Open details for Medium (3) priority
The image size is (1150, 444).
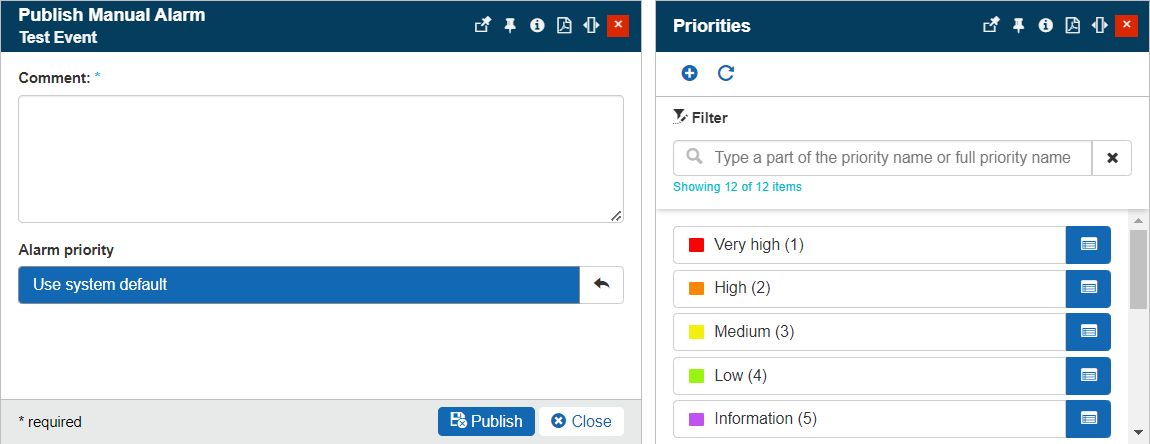tap(1088, 331)
